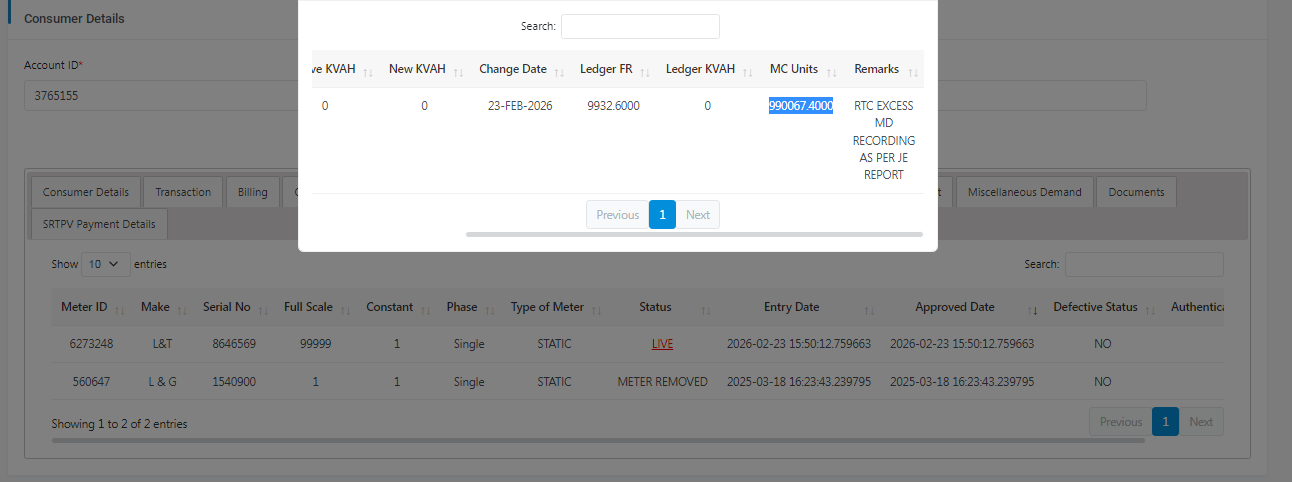
Task: Click the LIVE status link
Action: click(662, 344)
